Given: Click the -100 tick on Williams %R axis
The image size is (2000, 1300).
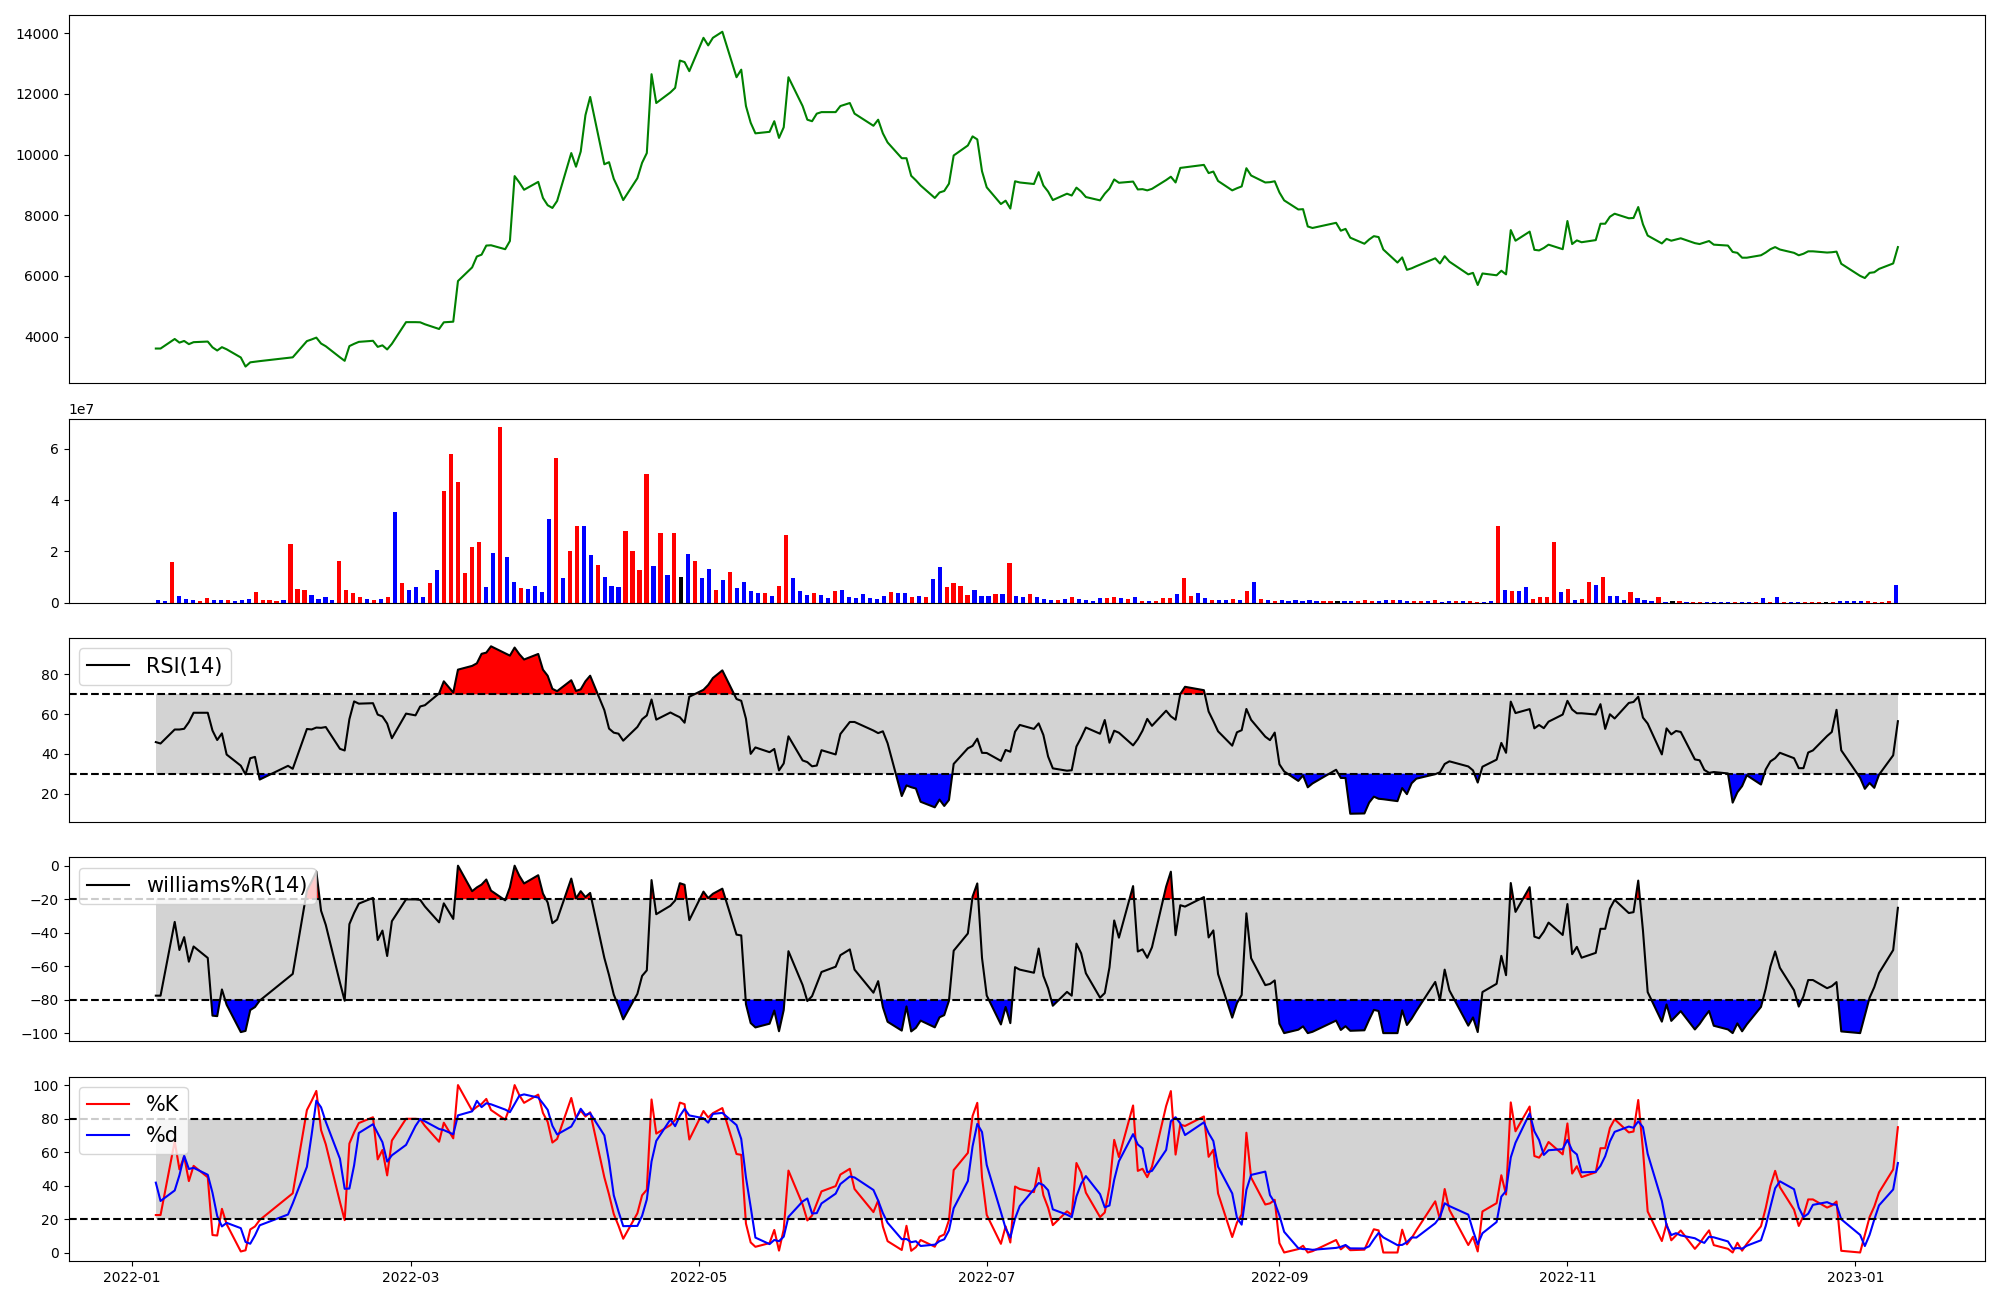Looking at the screenshot, I should 41,1033.
